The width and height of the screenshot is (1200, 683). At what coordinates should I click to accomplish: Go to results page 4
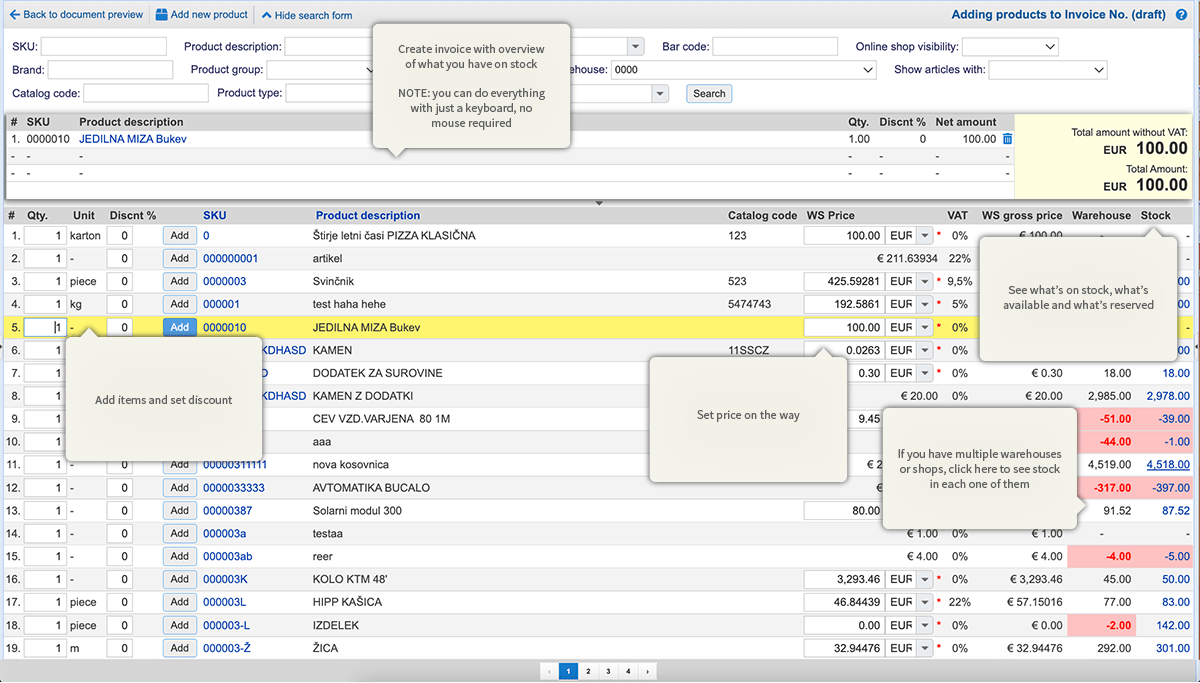(x=628, y=672)
